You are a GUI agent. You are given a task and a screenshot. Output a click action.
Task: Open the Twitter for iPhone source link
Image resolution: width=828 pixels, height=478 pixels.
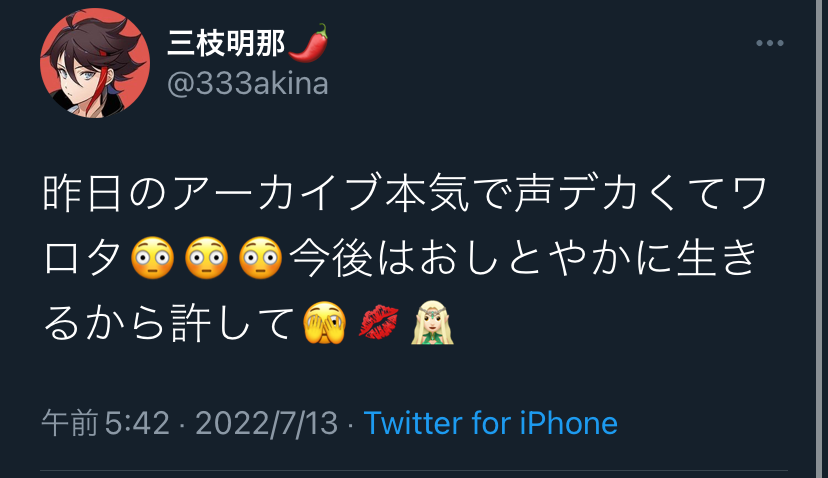click(491, 424)
